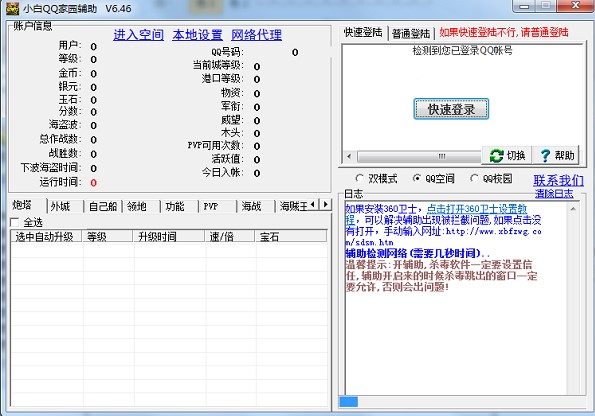The image size is (595, 416).
Task: Open the 点击打开360卫士设置教程 link in log
Action: (x=477, y=209)
